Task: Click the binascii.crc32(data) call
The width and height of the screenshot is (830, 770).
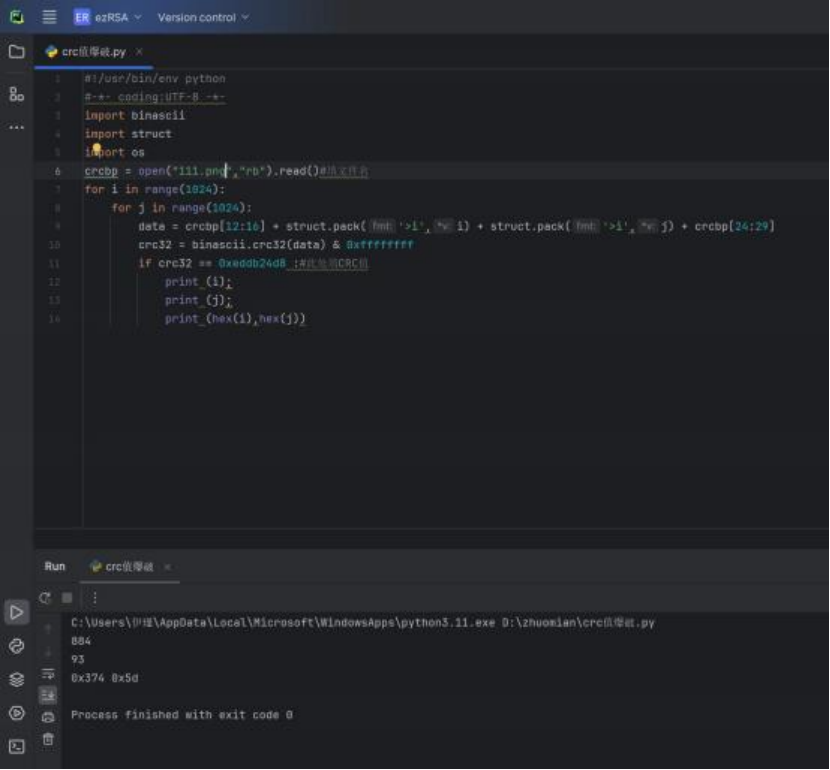Action: (x=258, y=245)
